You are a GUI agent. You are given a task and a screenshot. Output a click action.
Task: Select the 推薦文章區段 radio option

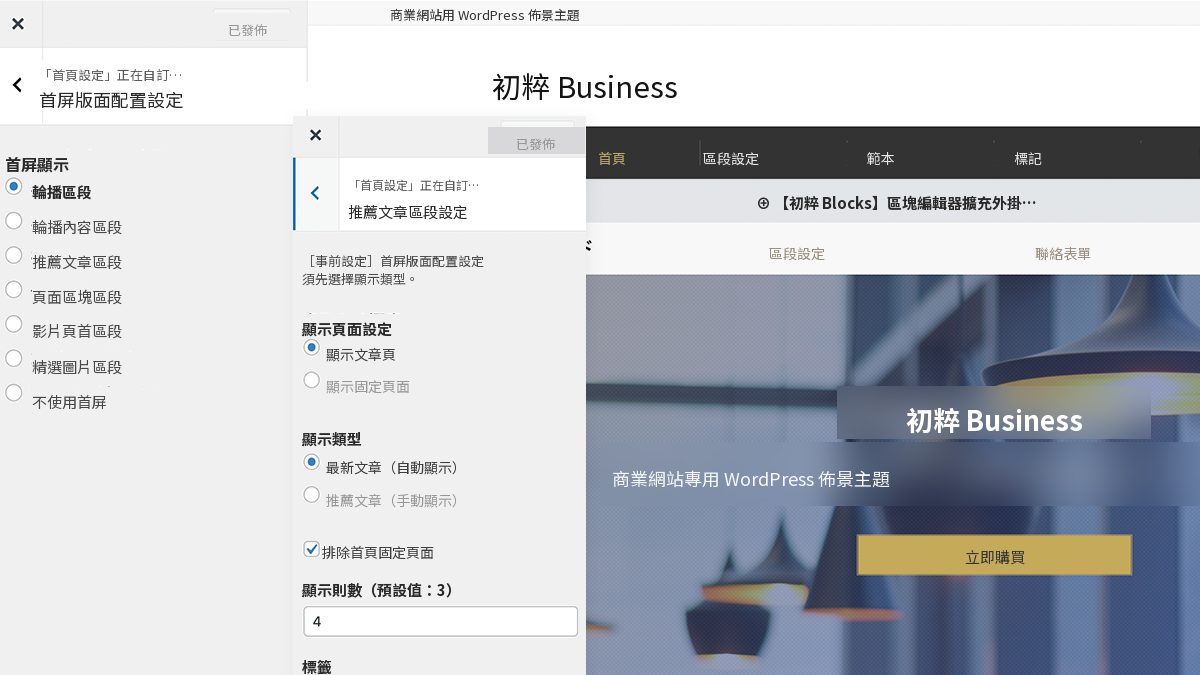14,255
